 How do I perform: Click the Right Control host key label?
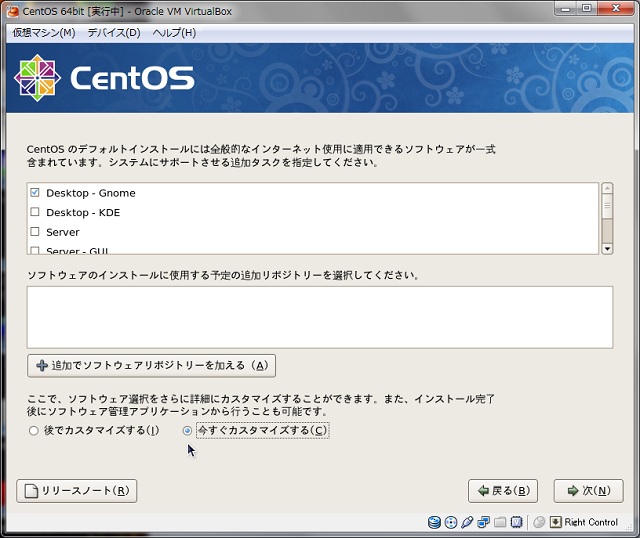(x=591, y=522)
